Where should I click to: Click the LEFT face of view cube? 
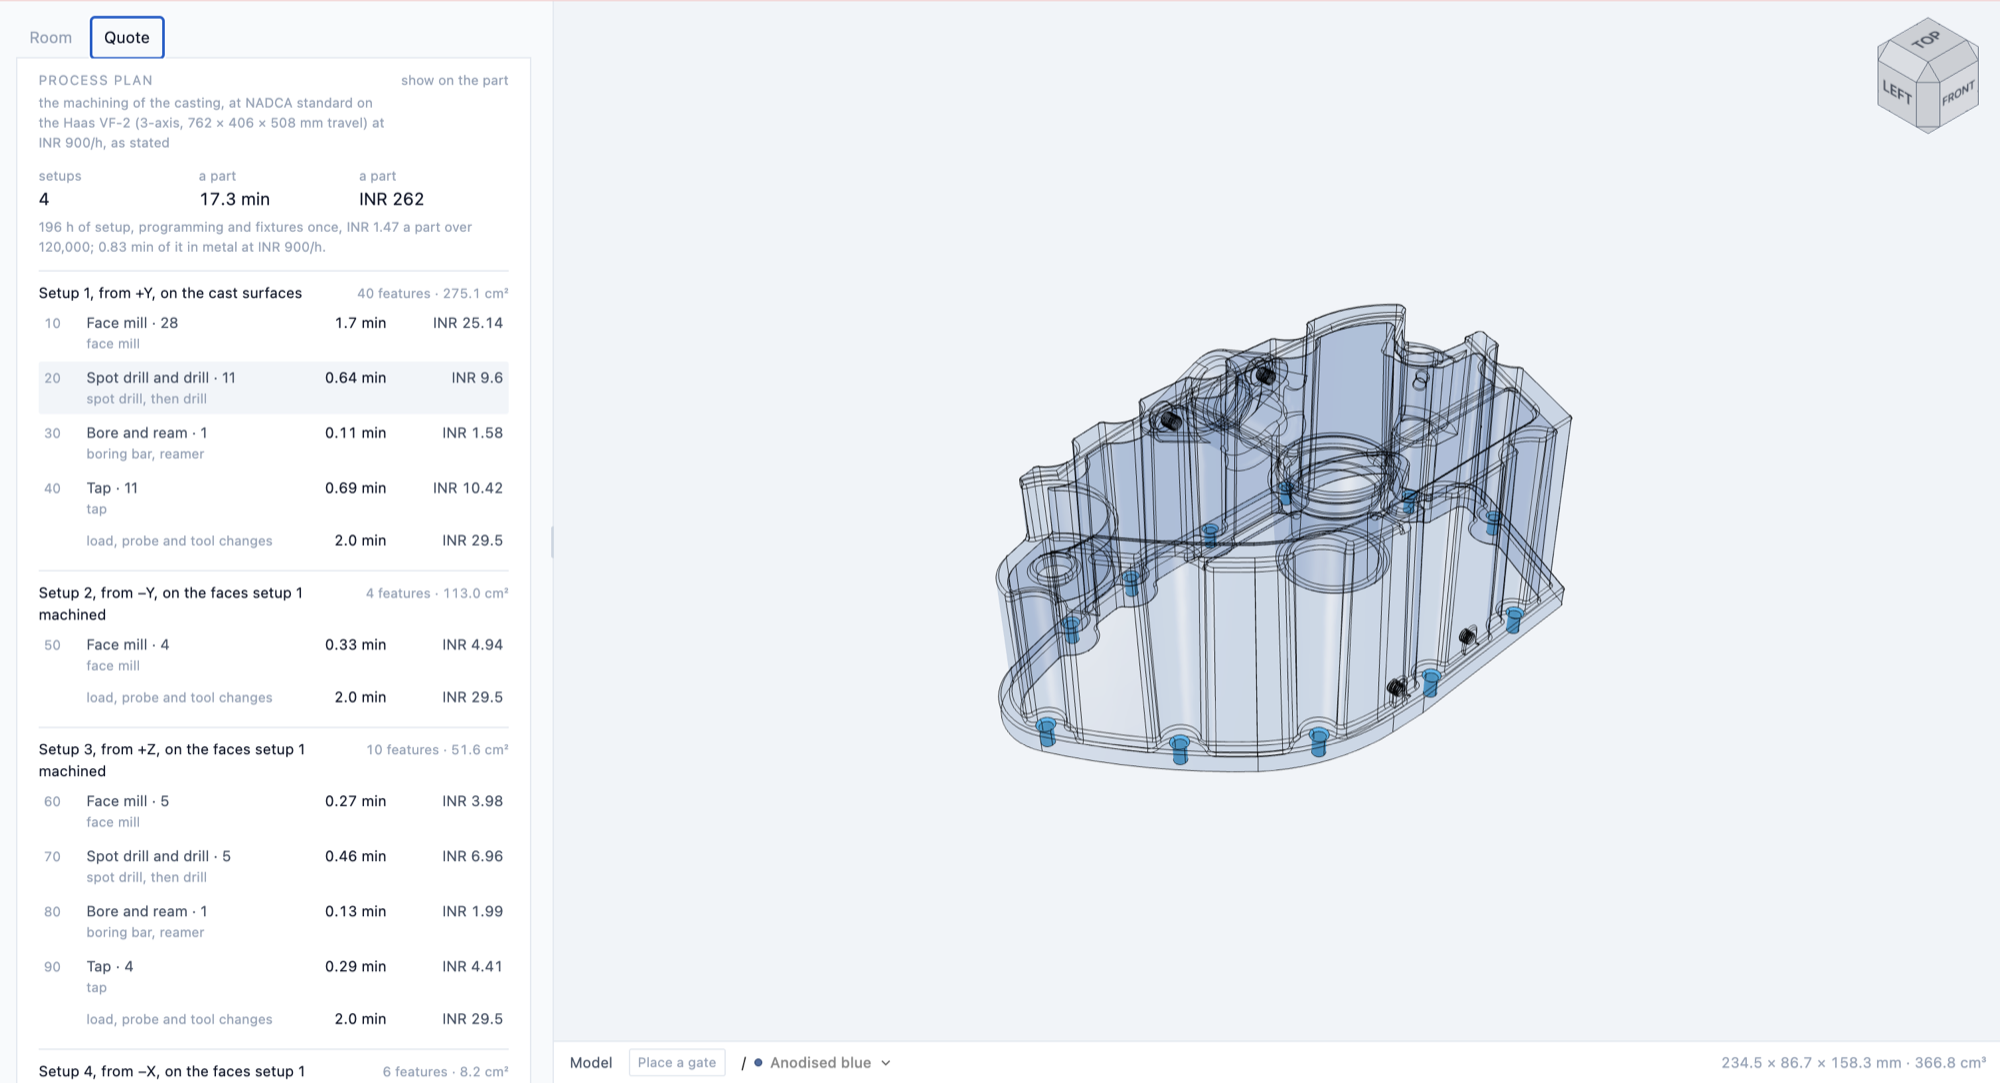coord(1897,94)
